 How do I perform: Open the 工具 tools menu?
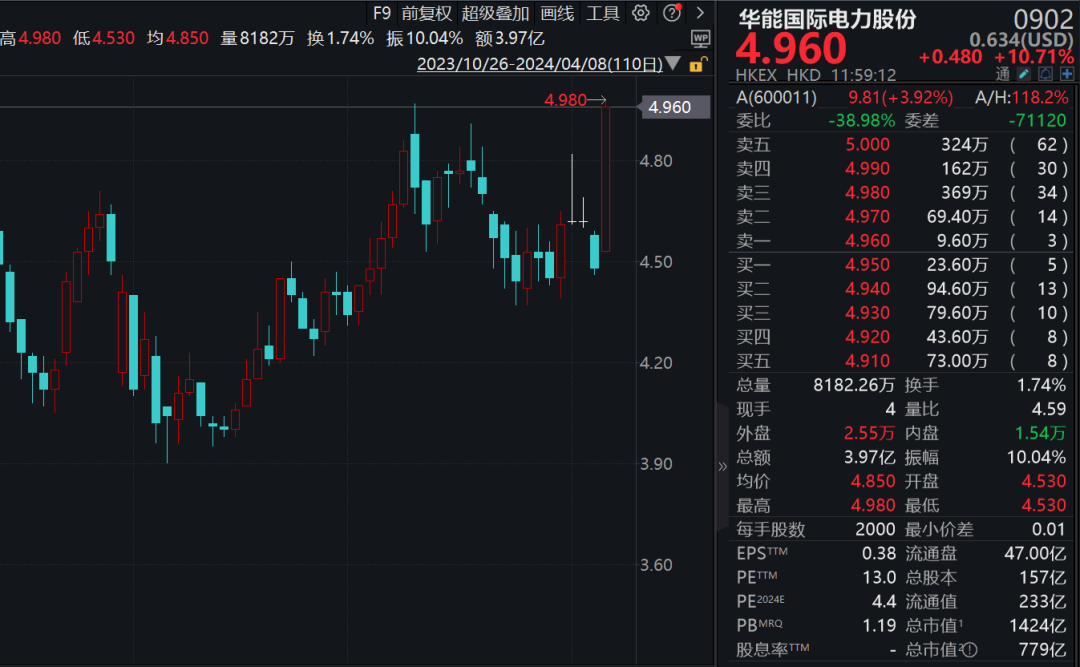pyautogui.click(x=603, y=13)
